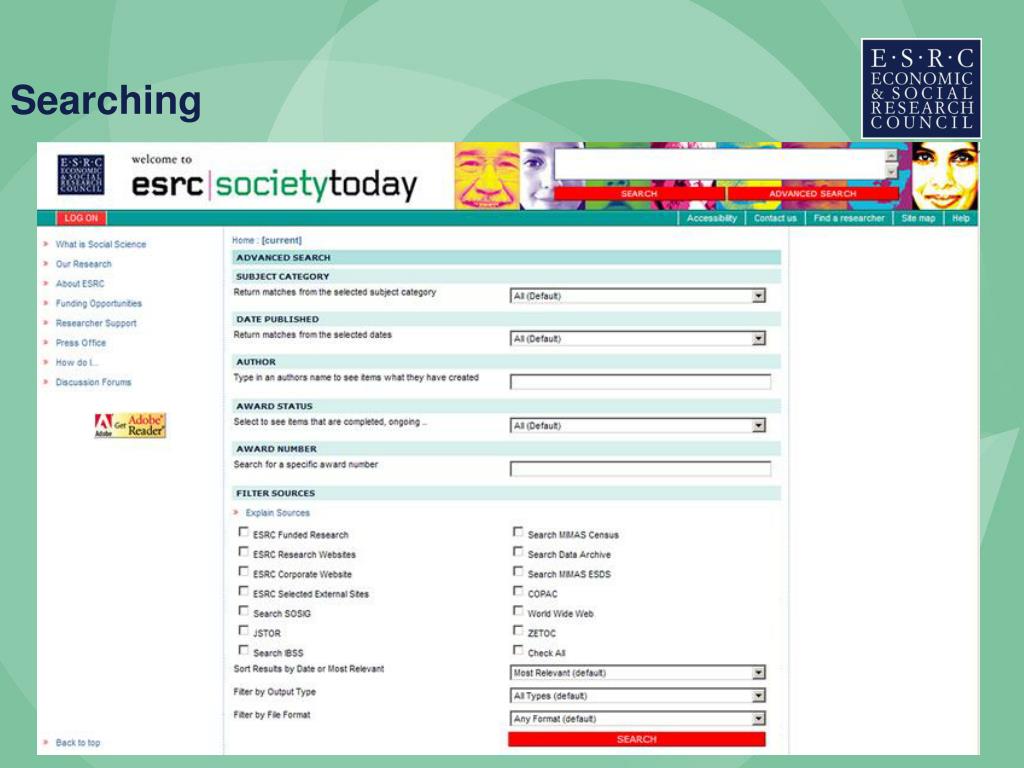Tick the Search MIMAS ESDS checkbox
The width and height of the screenshot is (1024, 768).
[x=518, y=571]
